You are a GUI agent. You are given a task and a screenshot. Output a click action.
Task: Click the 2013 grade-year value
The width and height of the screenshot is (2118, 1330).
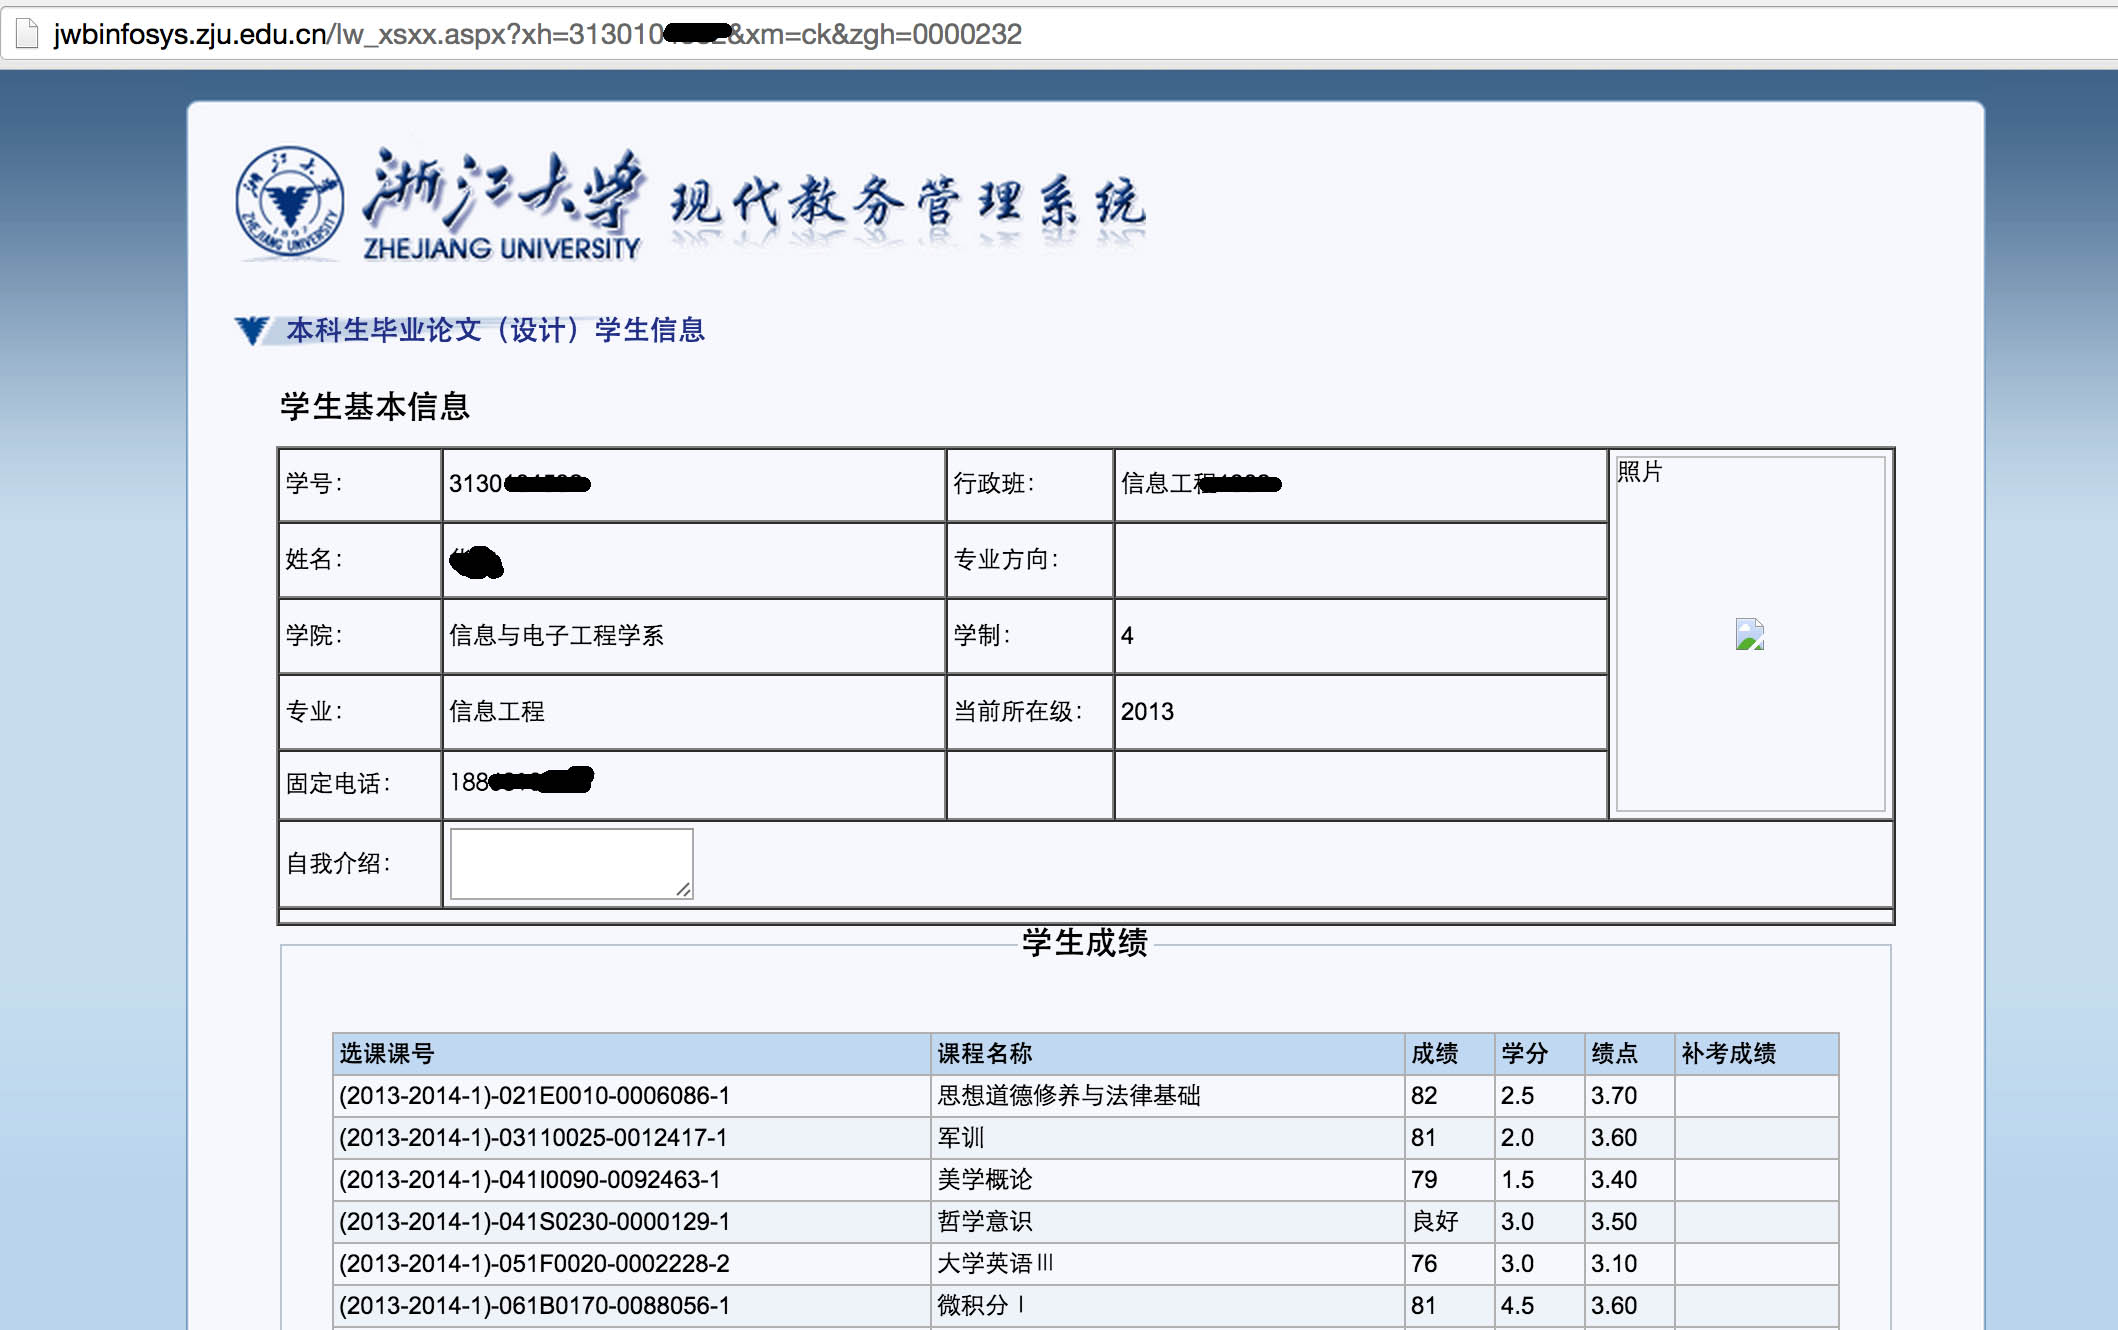(x=1147, y=712)
